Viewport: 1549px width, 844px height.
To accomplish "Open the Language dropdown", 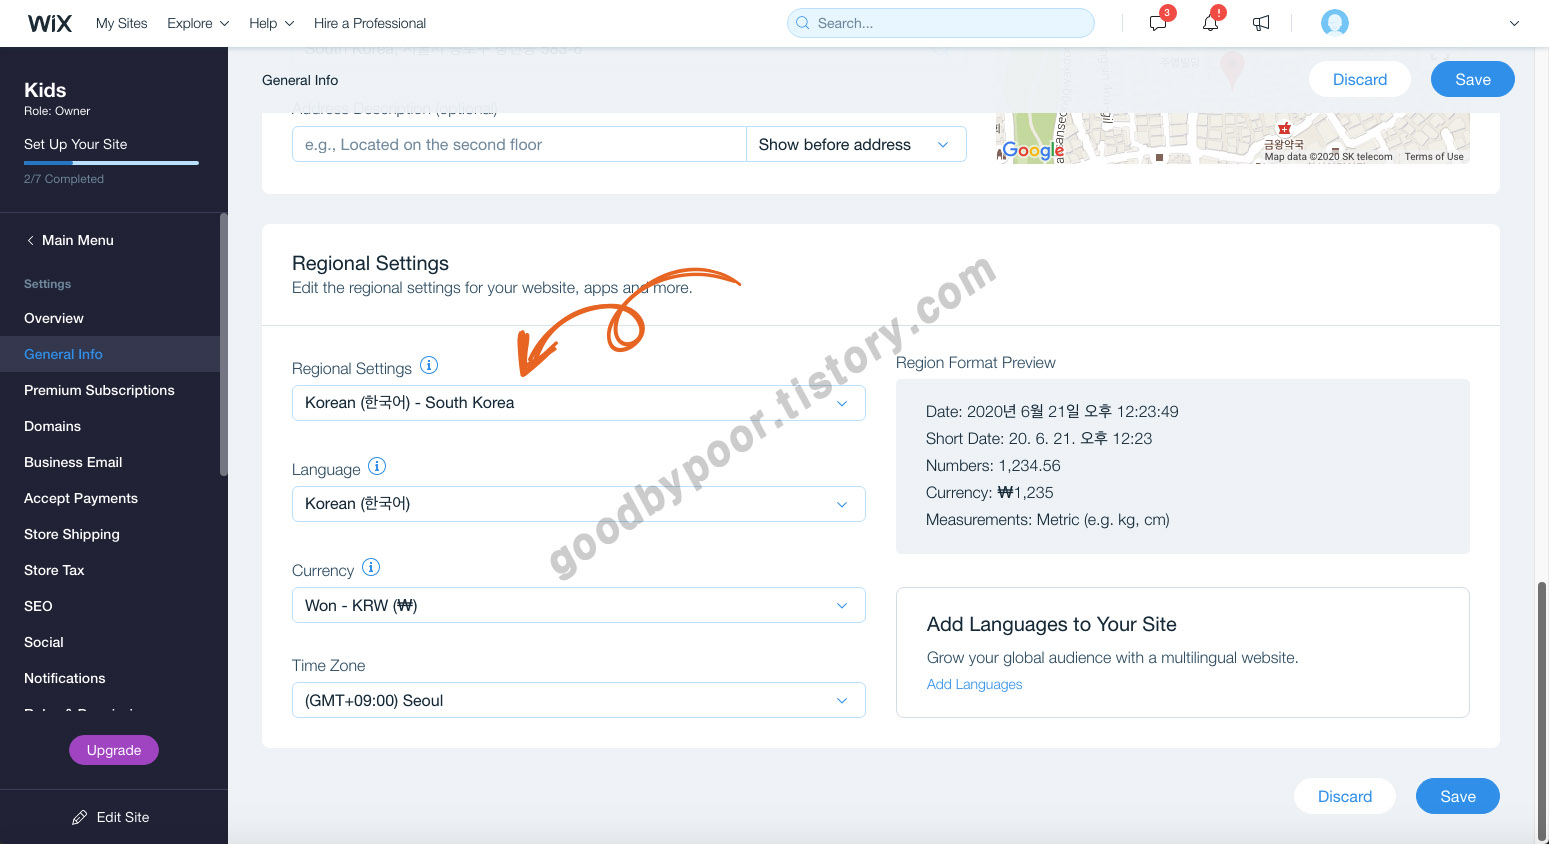I will (579, 504).
